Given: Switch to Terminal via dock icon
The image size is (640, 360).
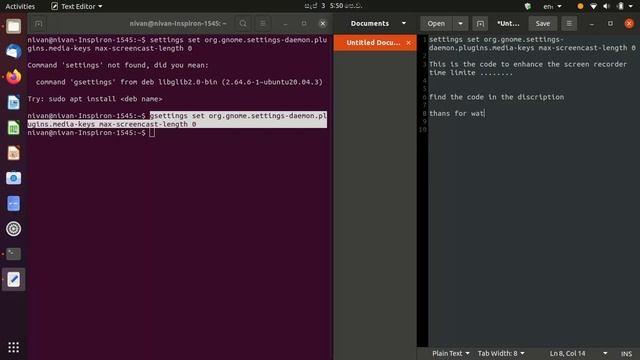Looking at the screenshot, I should point(13,254).
